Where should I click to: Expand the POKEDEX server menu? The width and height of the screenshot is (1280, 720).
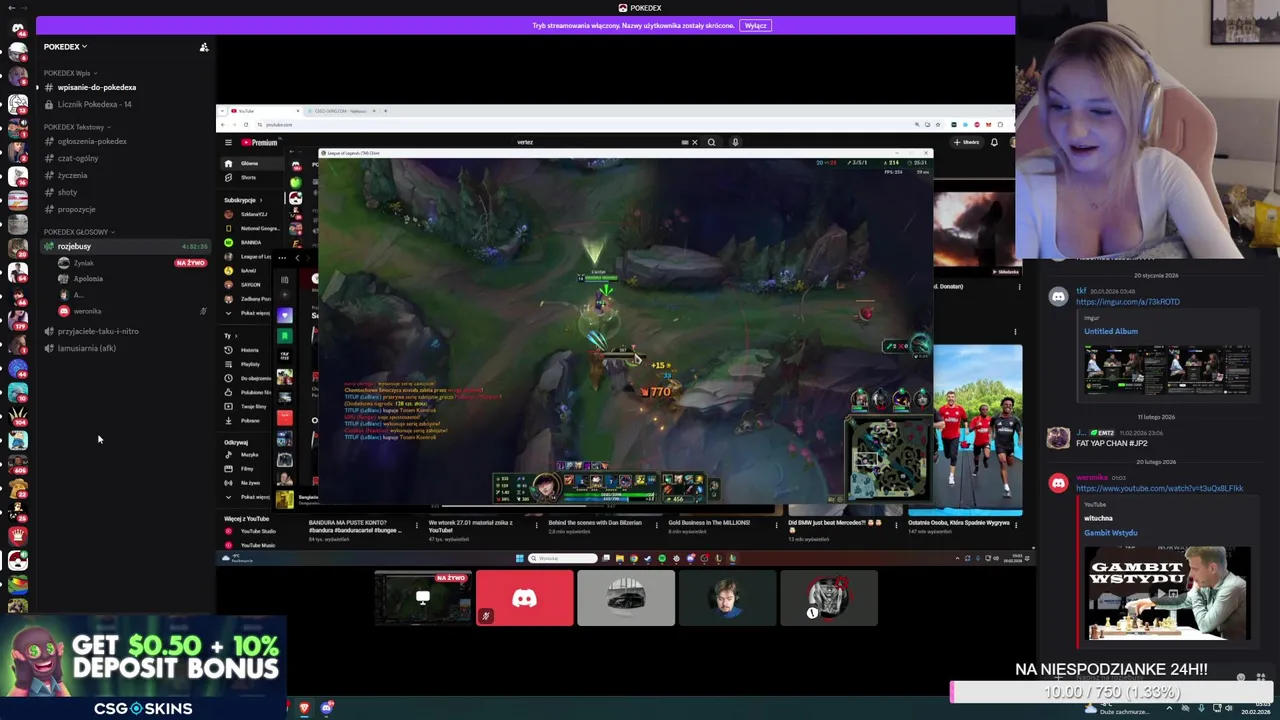pyautogui.click(x=65, y=47)
